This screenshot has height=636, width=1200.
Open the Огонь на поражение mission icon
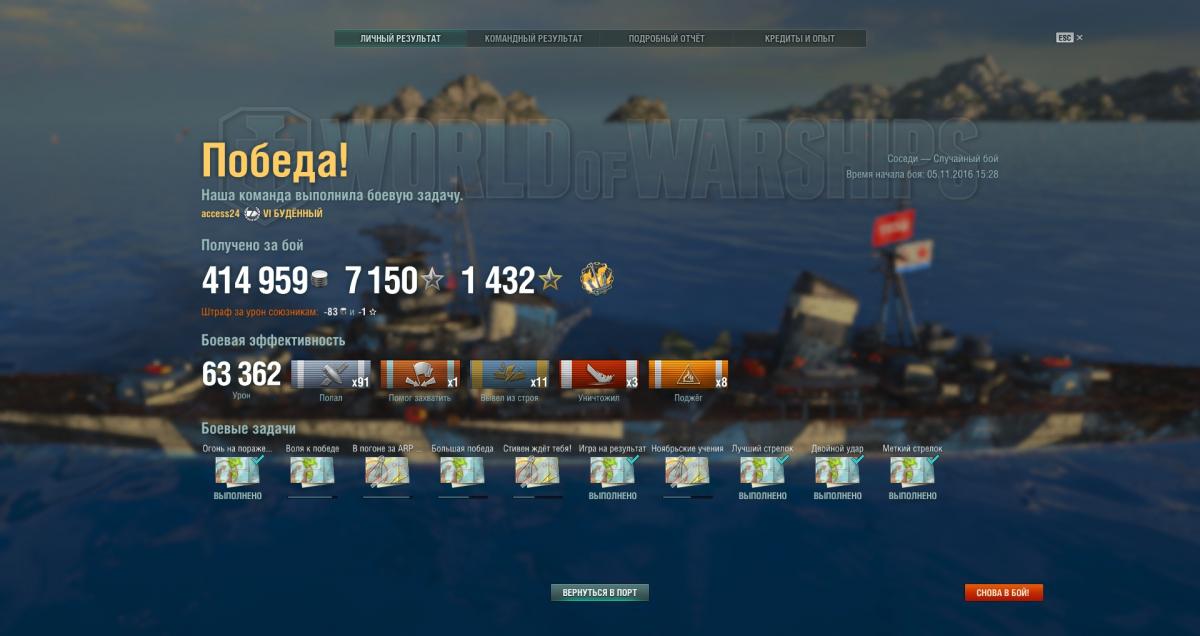238,471
